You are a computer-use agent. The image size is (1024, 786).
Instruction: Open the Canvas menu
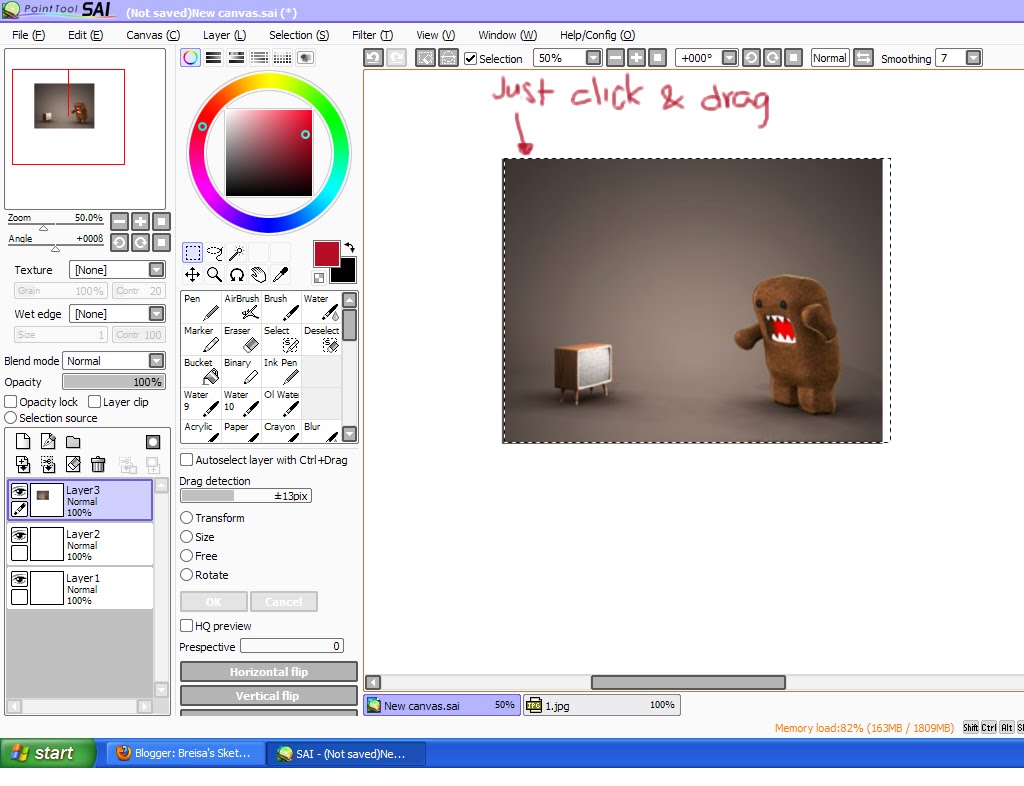(x=153, y=35)
